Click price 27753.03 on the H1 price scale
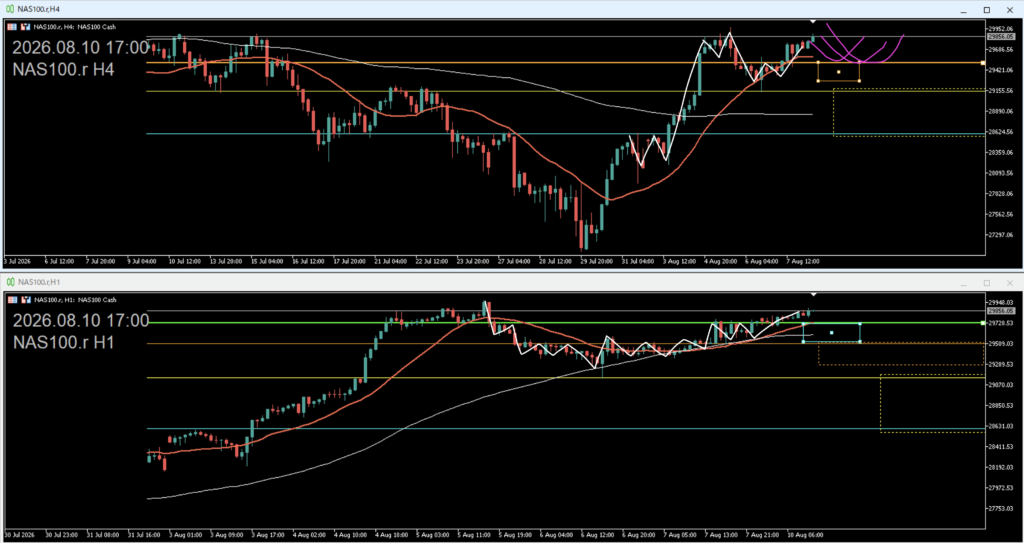Viewport: 1024px width, 543px height. (1001, 508)
